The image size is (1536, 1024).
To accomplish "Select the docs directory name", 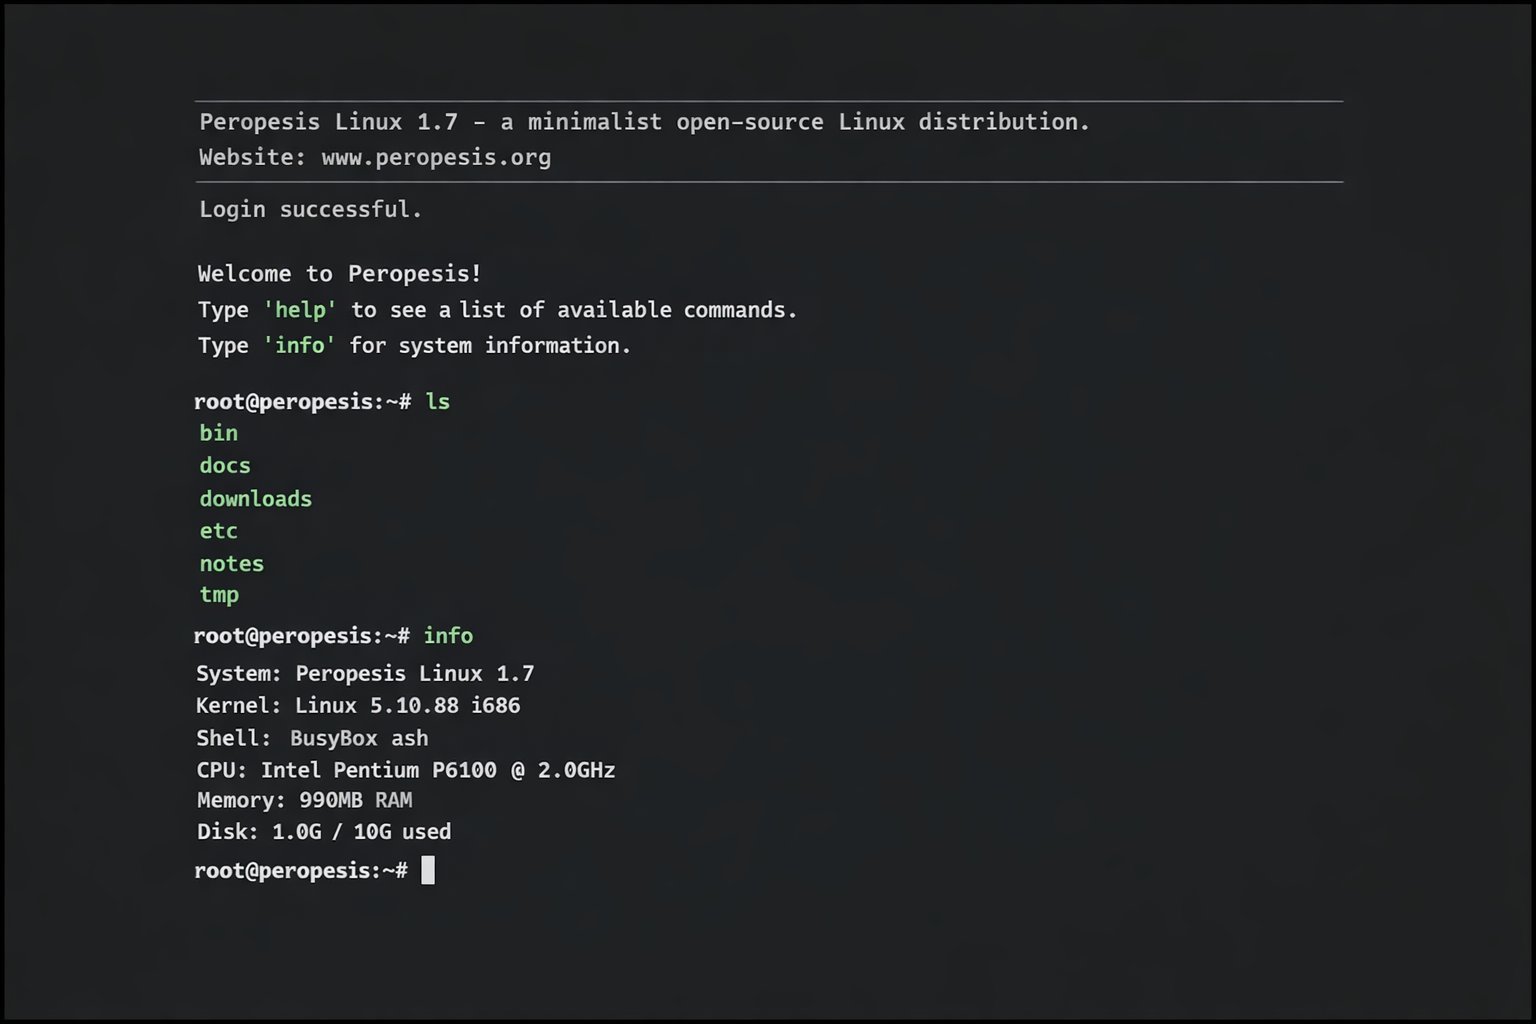I will 224,465.
